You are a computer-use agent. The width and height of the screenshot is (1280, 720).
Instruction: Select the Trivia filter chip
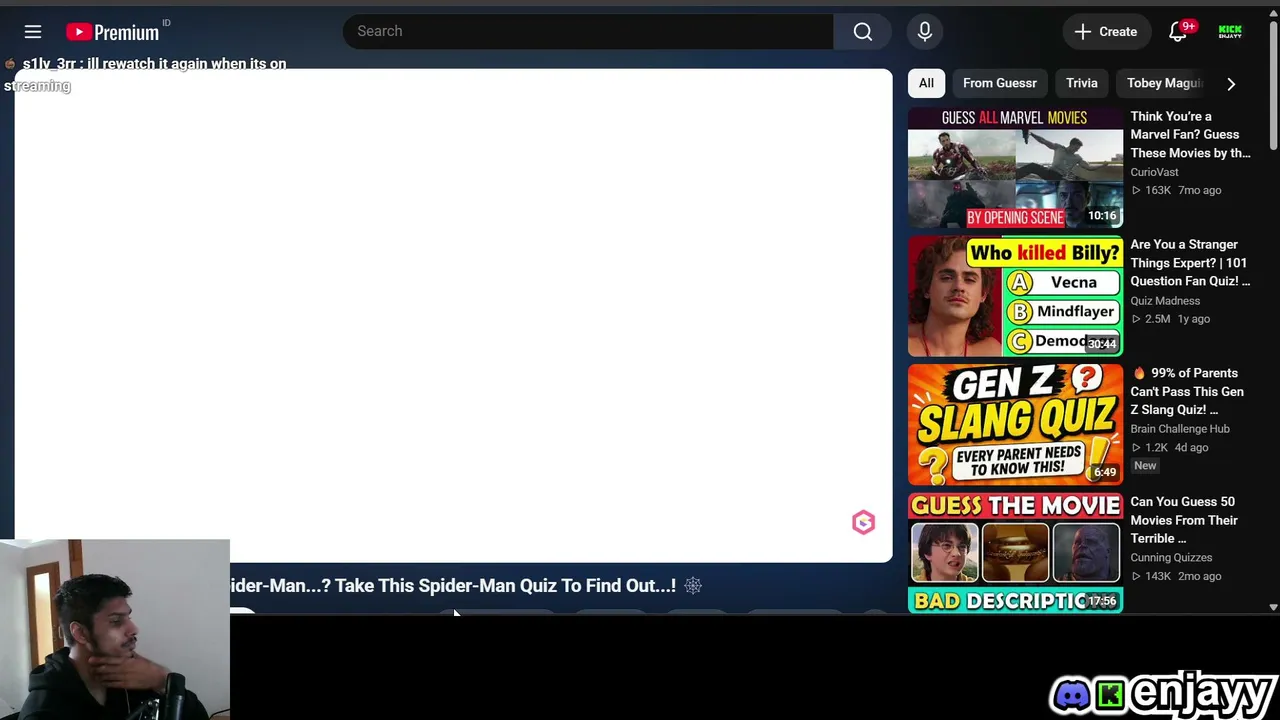click(1081, 83)
